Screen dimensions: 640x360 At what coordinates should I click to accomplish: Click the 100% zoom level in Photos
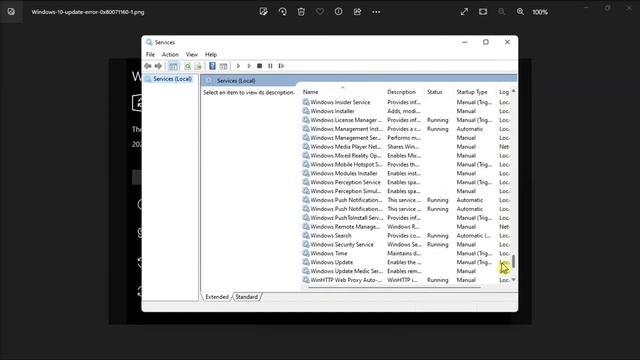tap(540, 12)
